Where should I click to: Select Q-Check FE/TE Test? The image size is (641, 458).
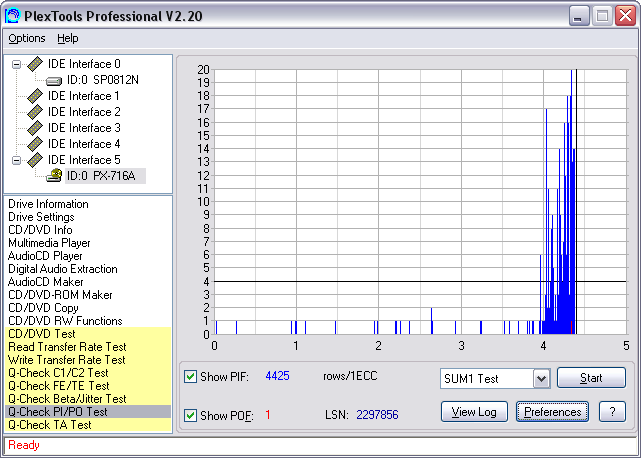coord(88,386)
